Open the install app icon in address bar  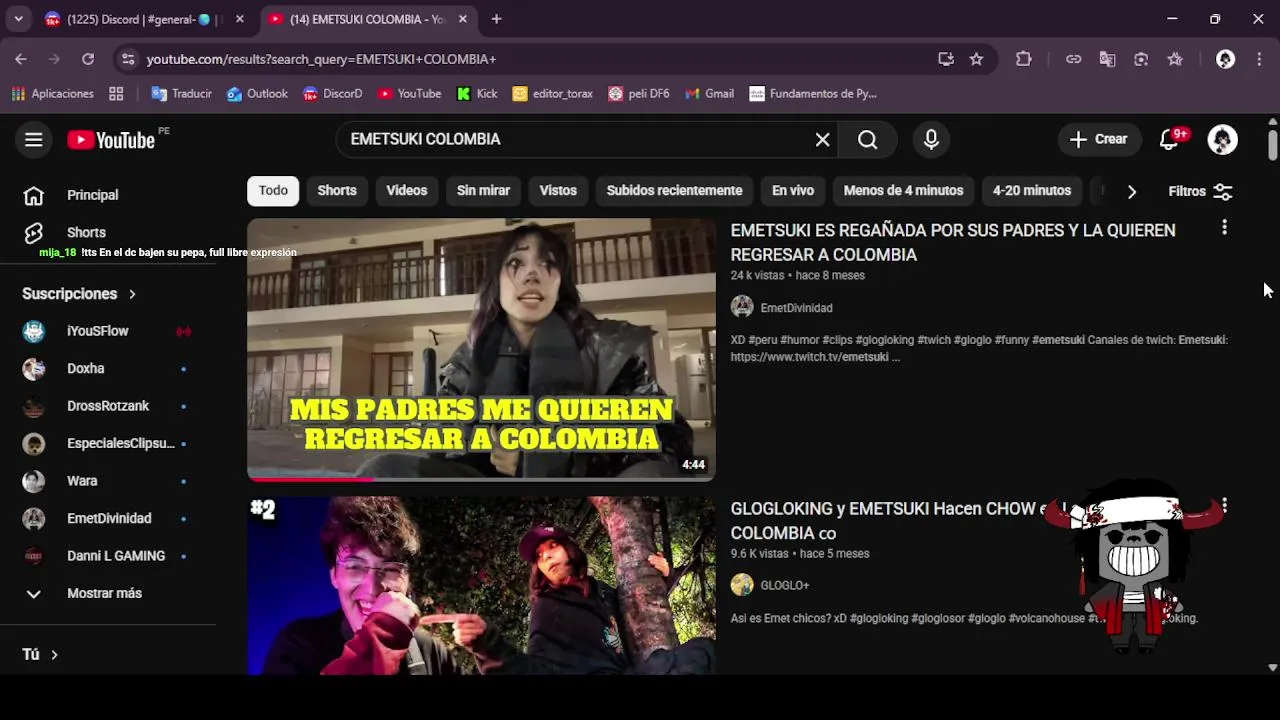946,59
